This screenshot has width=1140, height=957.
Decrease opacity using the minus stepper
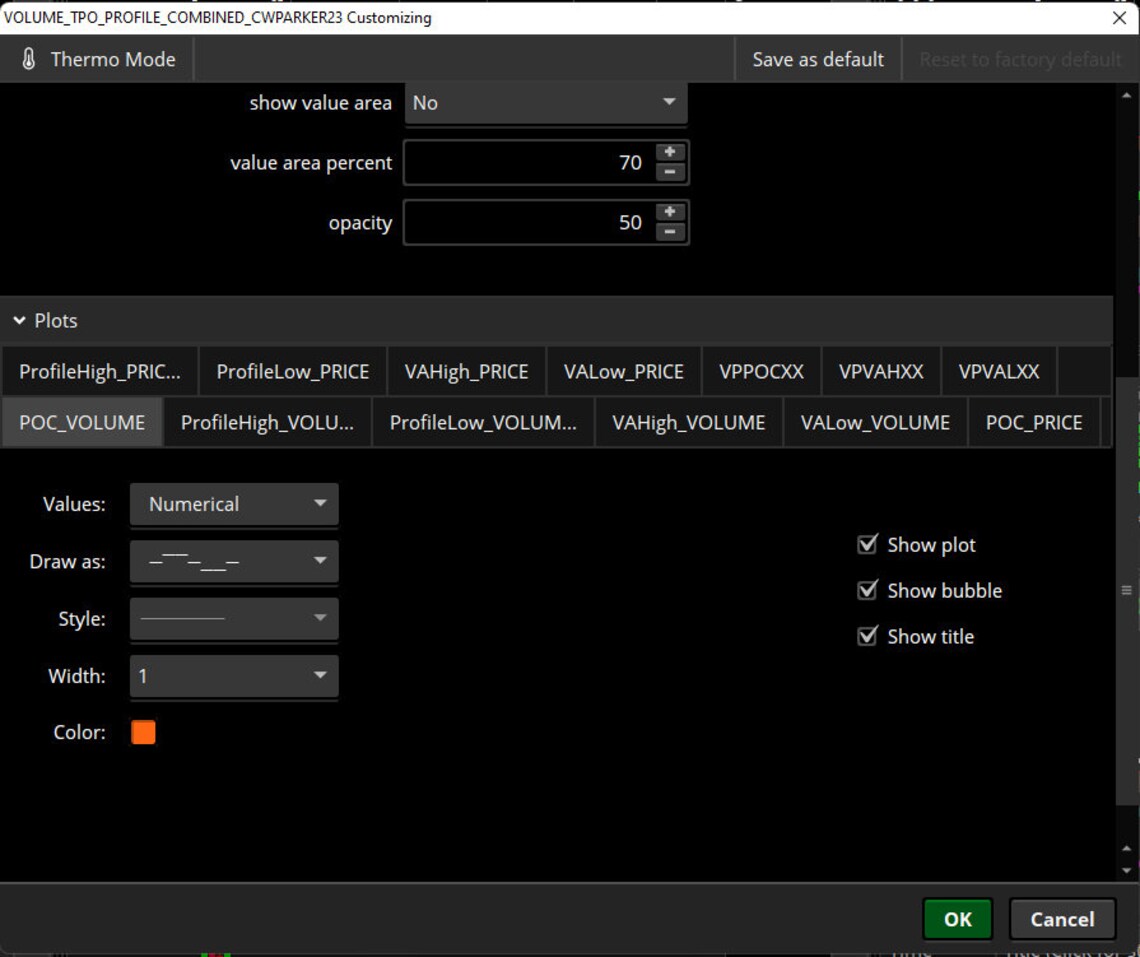coord(670,232)
